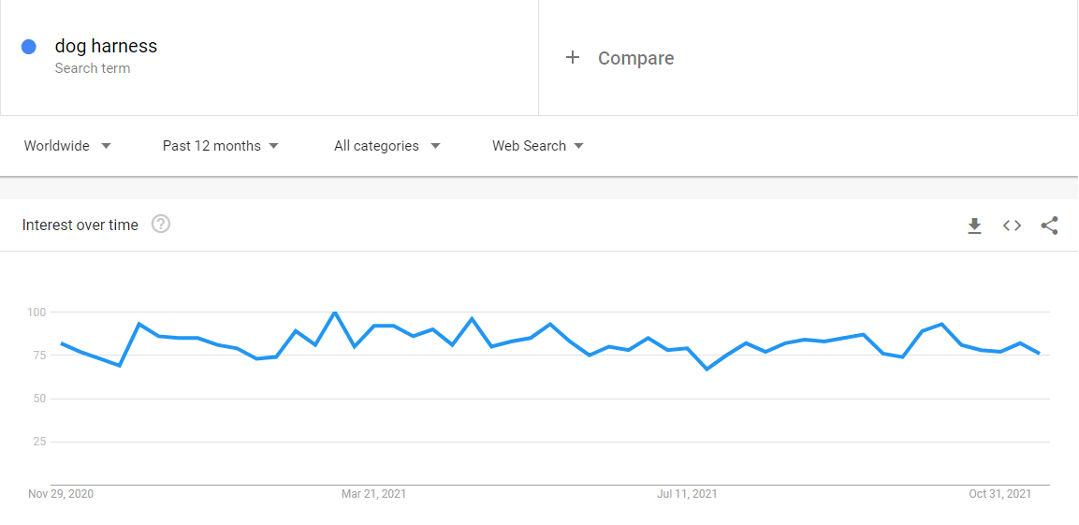The height and width of the screenshot is (525, 1079).
Task: Share the Interest over time chart
Action: coord(1049,226)
